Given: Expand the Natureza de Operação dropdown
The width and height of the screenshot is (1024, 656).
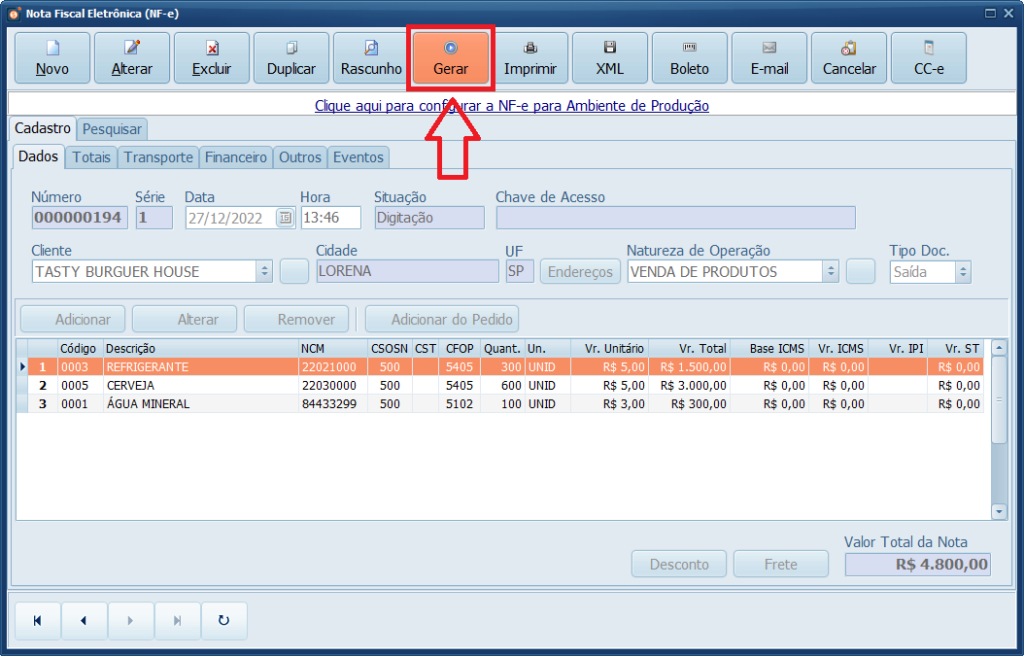Looking at the screenshot, I should coord(830,271).
